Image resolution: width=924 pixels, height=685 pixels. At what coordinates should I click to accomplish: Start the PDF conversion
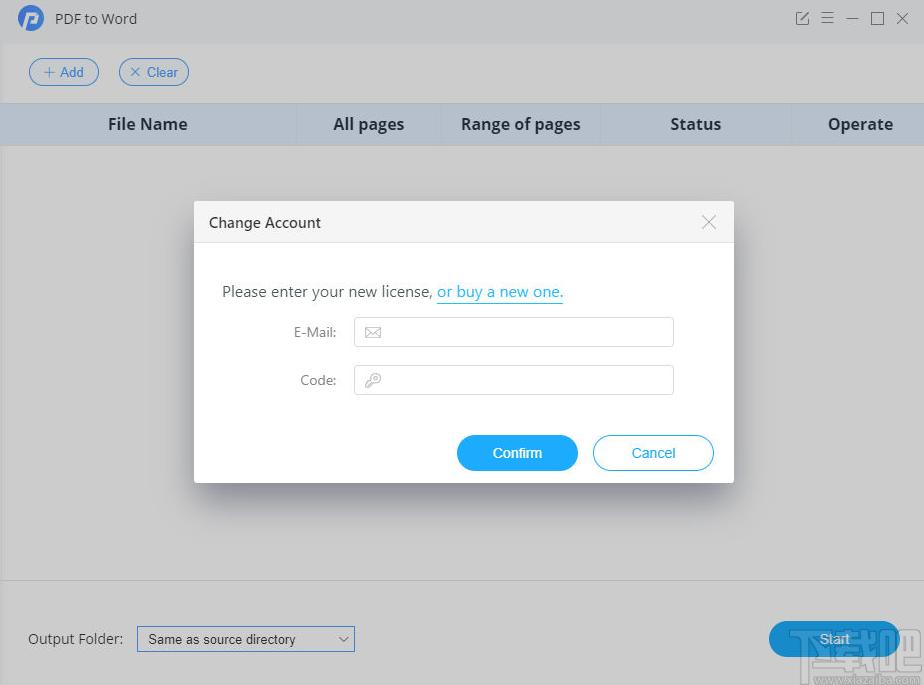[x=834, y=639]
